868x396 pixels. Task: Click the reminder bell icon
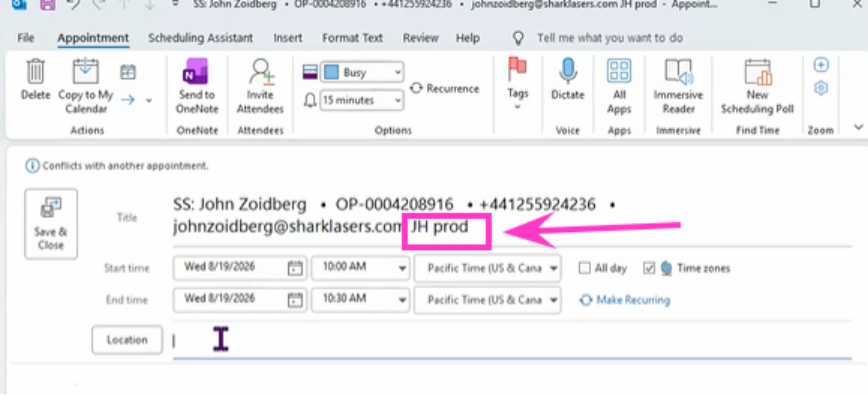311,100
